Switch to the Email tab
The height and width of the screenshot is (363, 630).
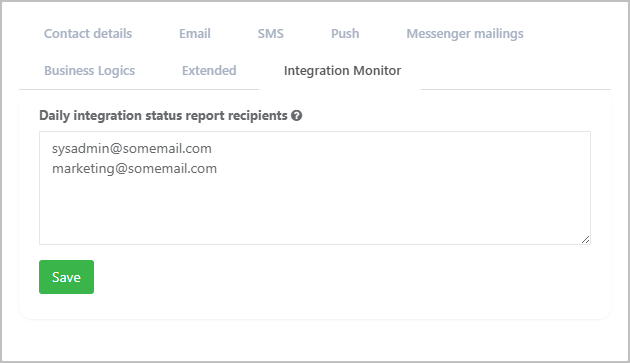pos(195,33)
